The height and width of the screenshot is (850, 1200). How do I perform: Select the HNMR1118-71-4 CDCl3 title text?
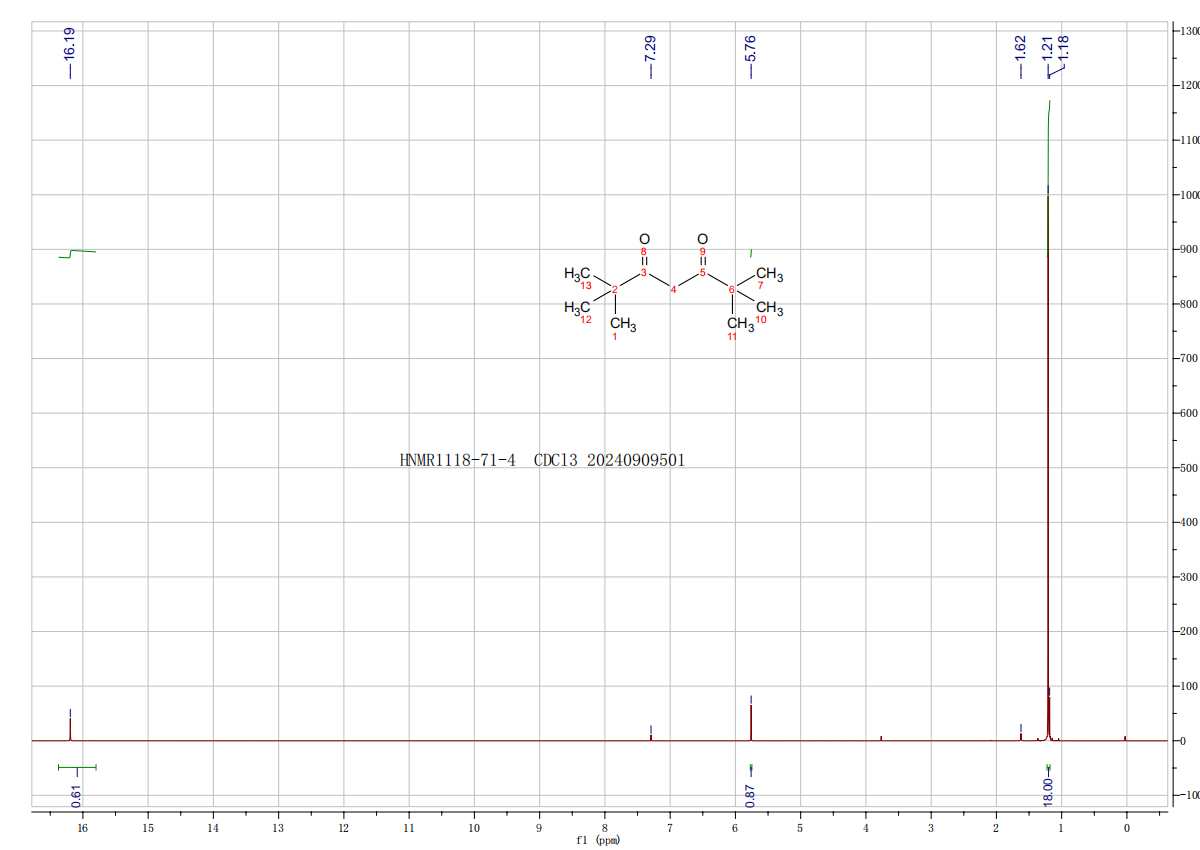coord(542,461)
